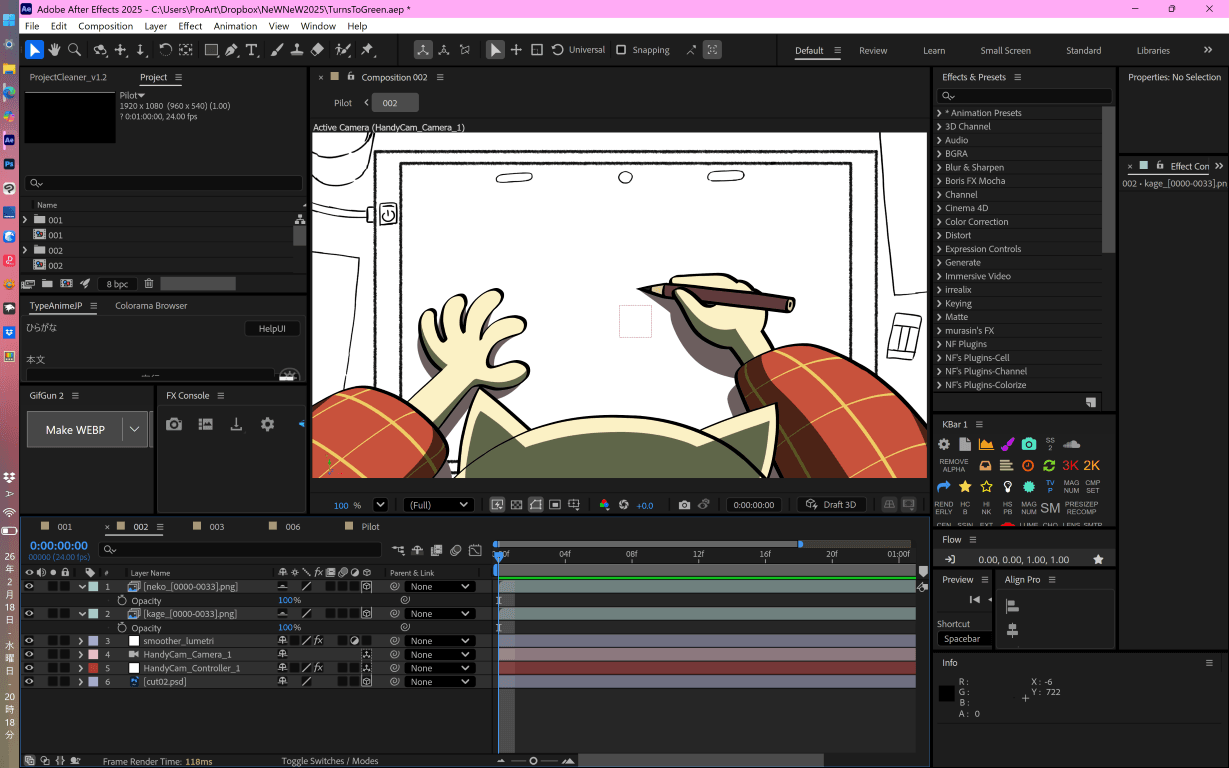
Task: Click the Make WEBP button
Action: pyautogui.click(x=75, y=430)
